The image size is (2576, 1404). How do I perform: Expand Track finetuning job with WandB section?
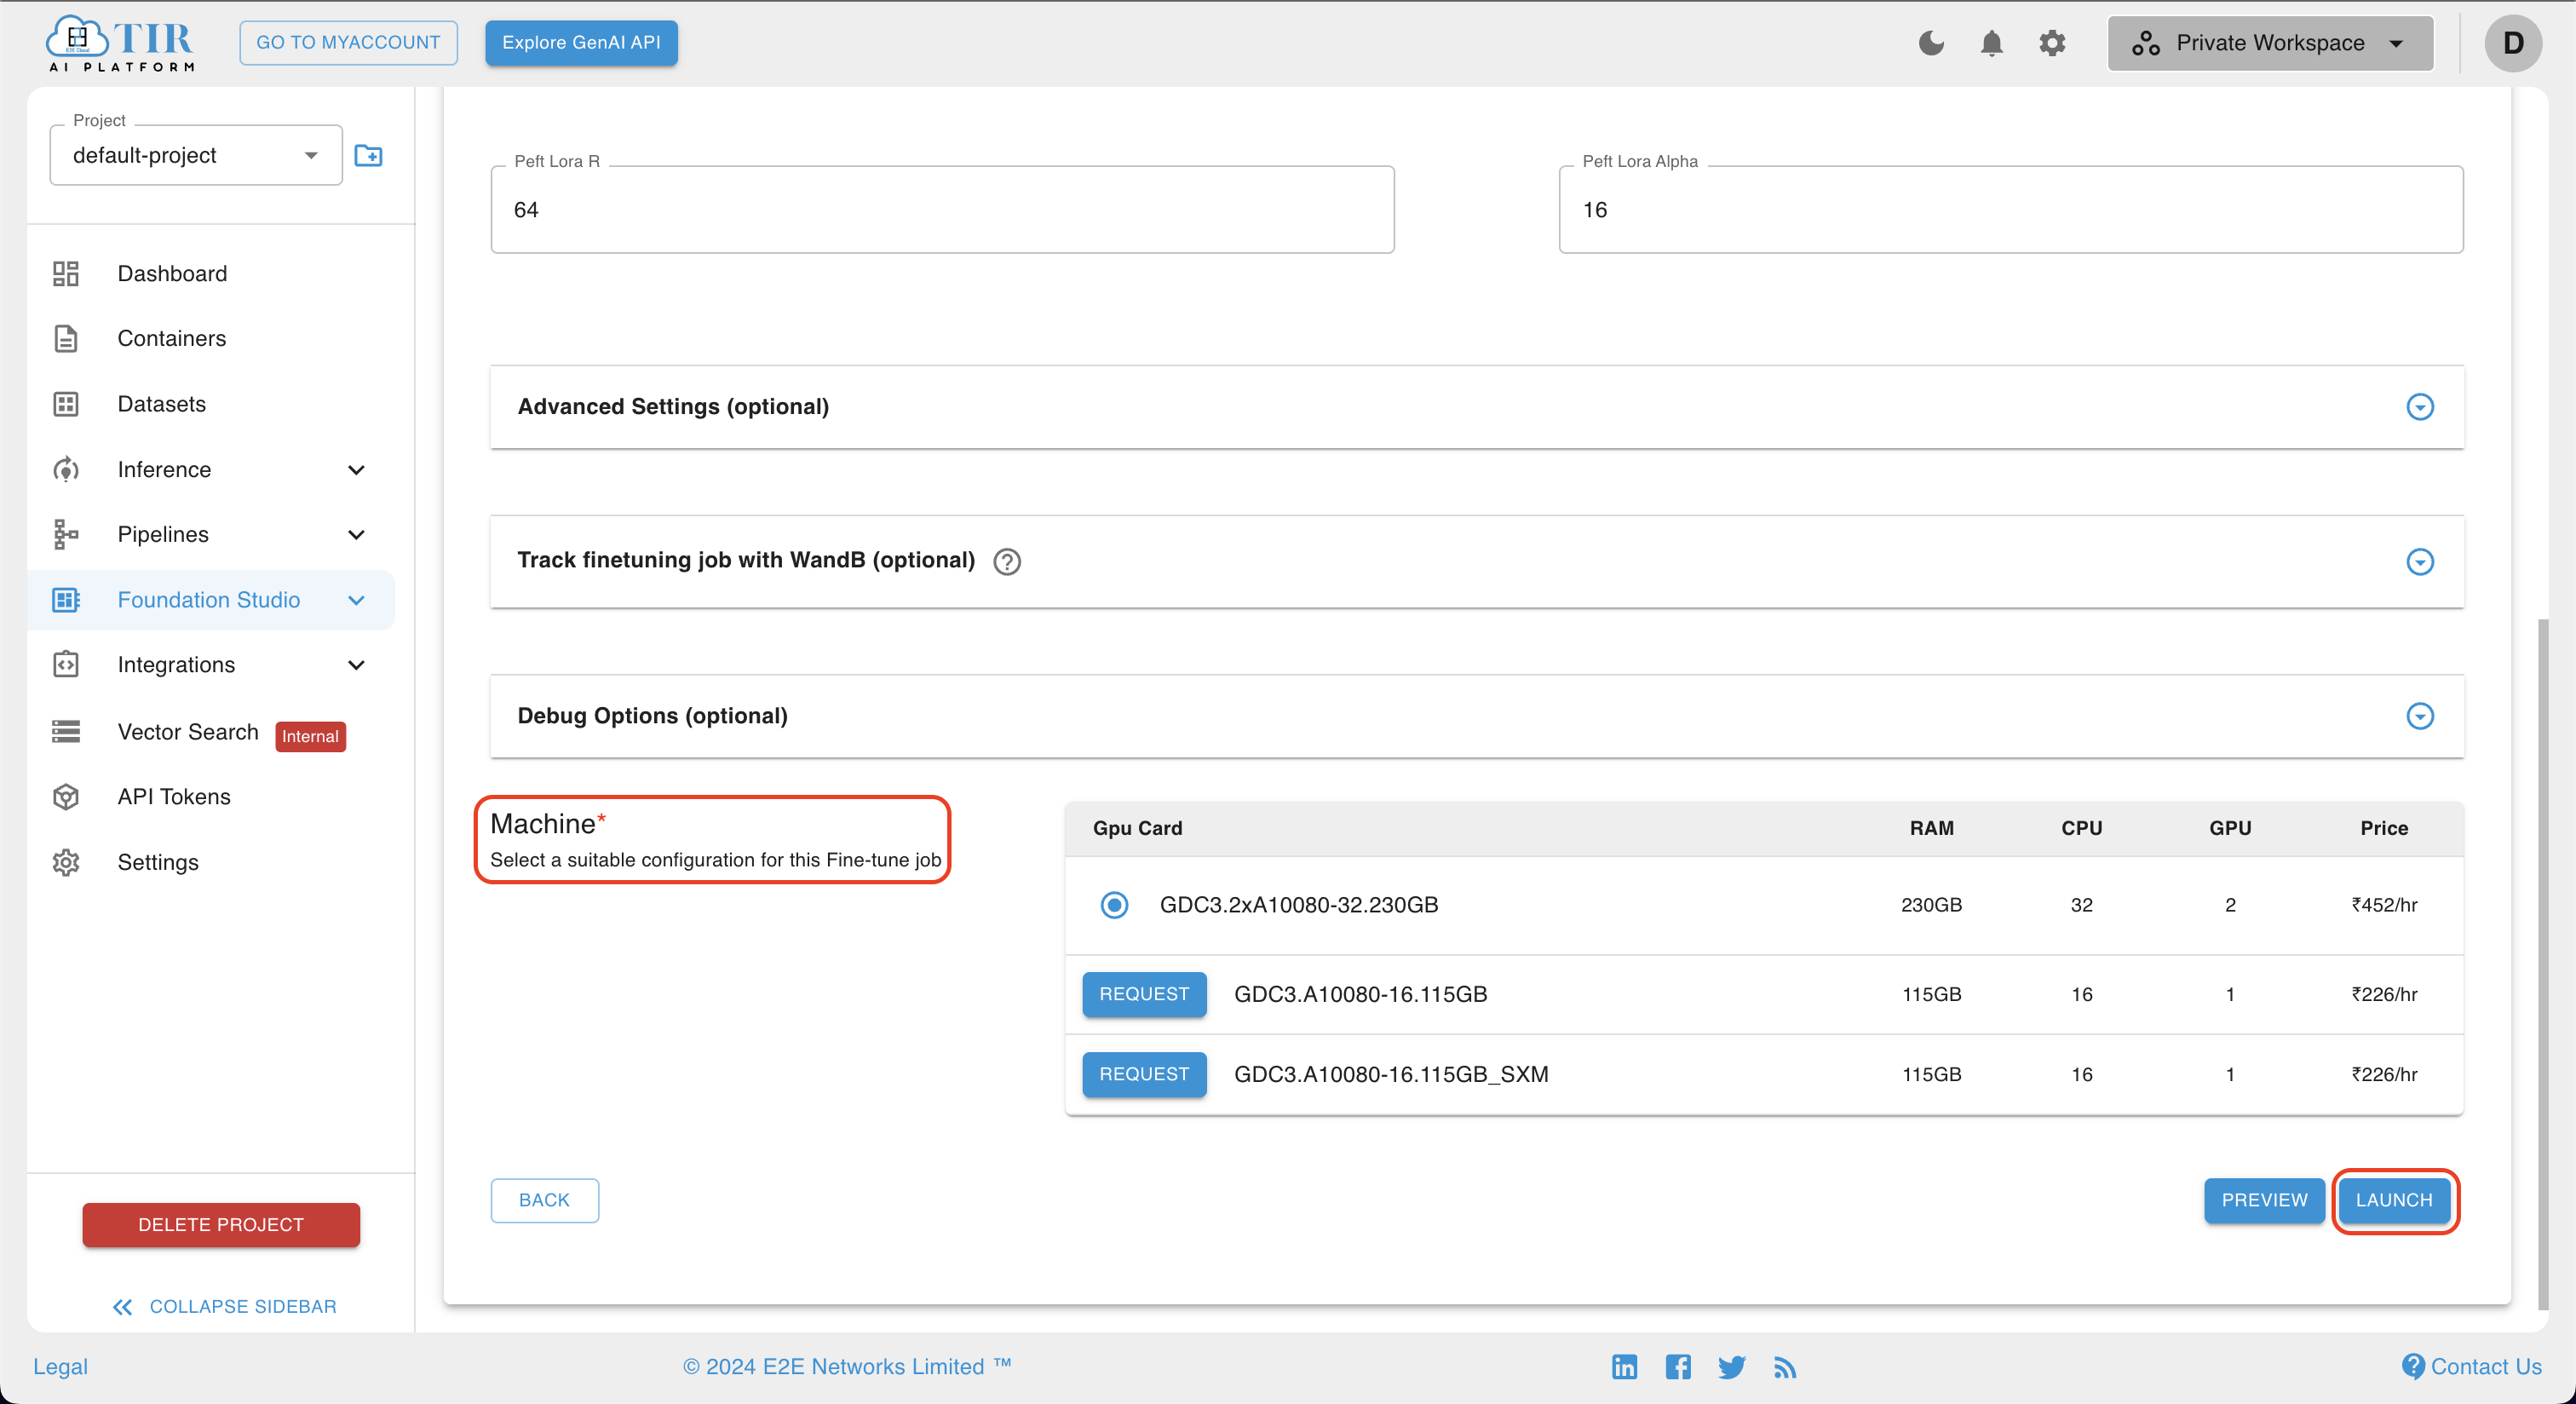[x=2419, y=562]
